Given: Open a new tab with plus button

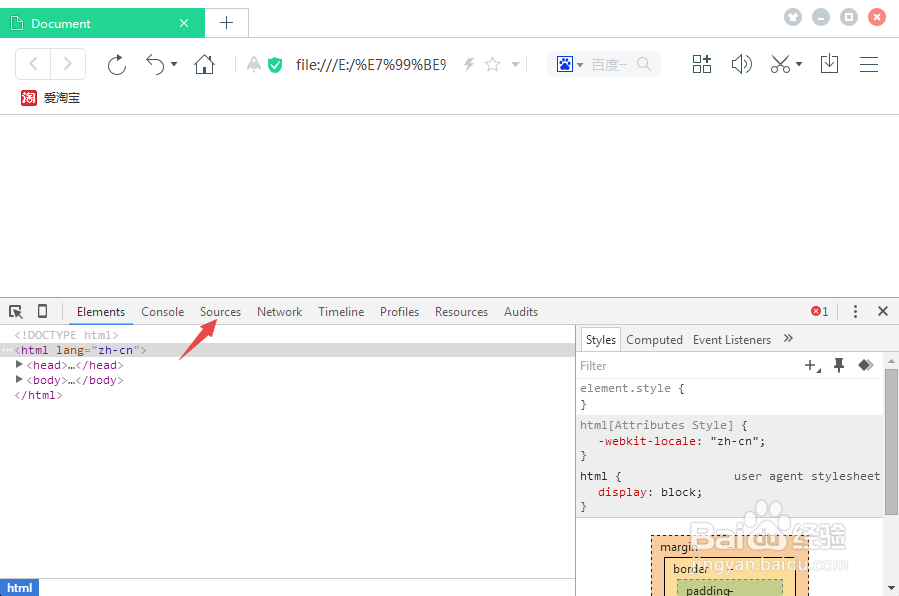Looking at the screenshot, I should (x=226, y=23).
